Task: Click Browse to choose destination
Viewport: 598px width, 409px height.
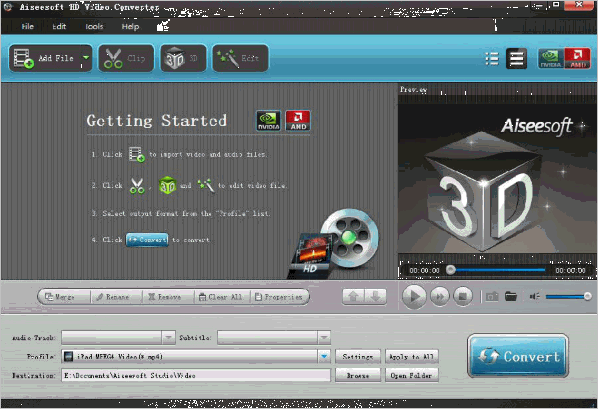Action: pos(358,375)
